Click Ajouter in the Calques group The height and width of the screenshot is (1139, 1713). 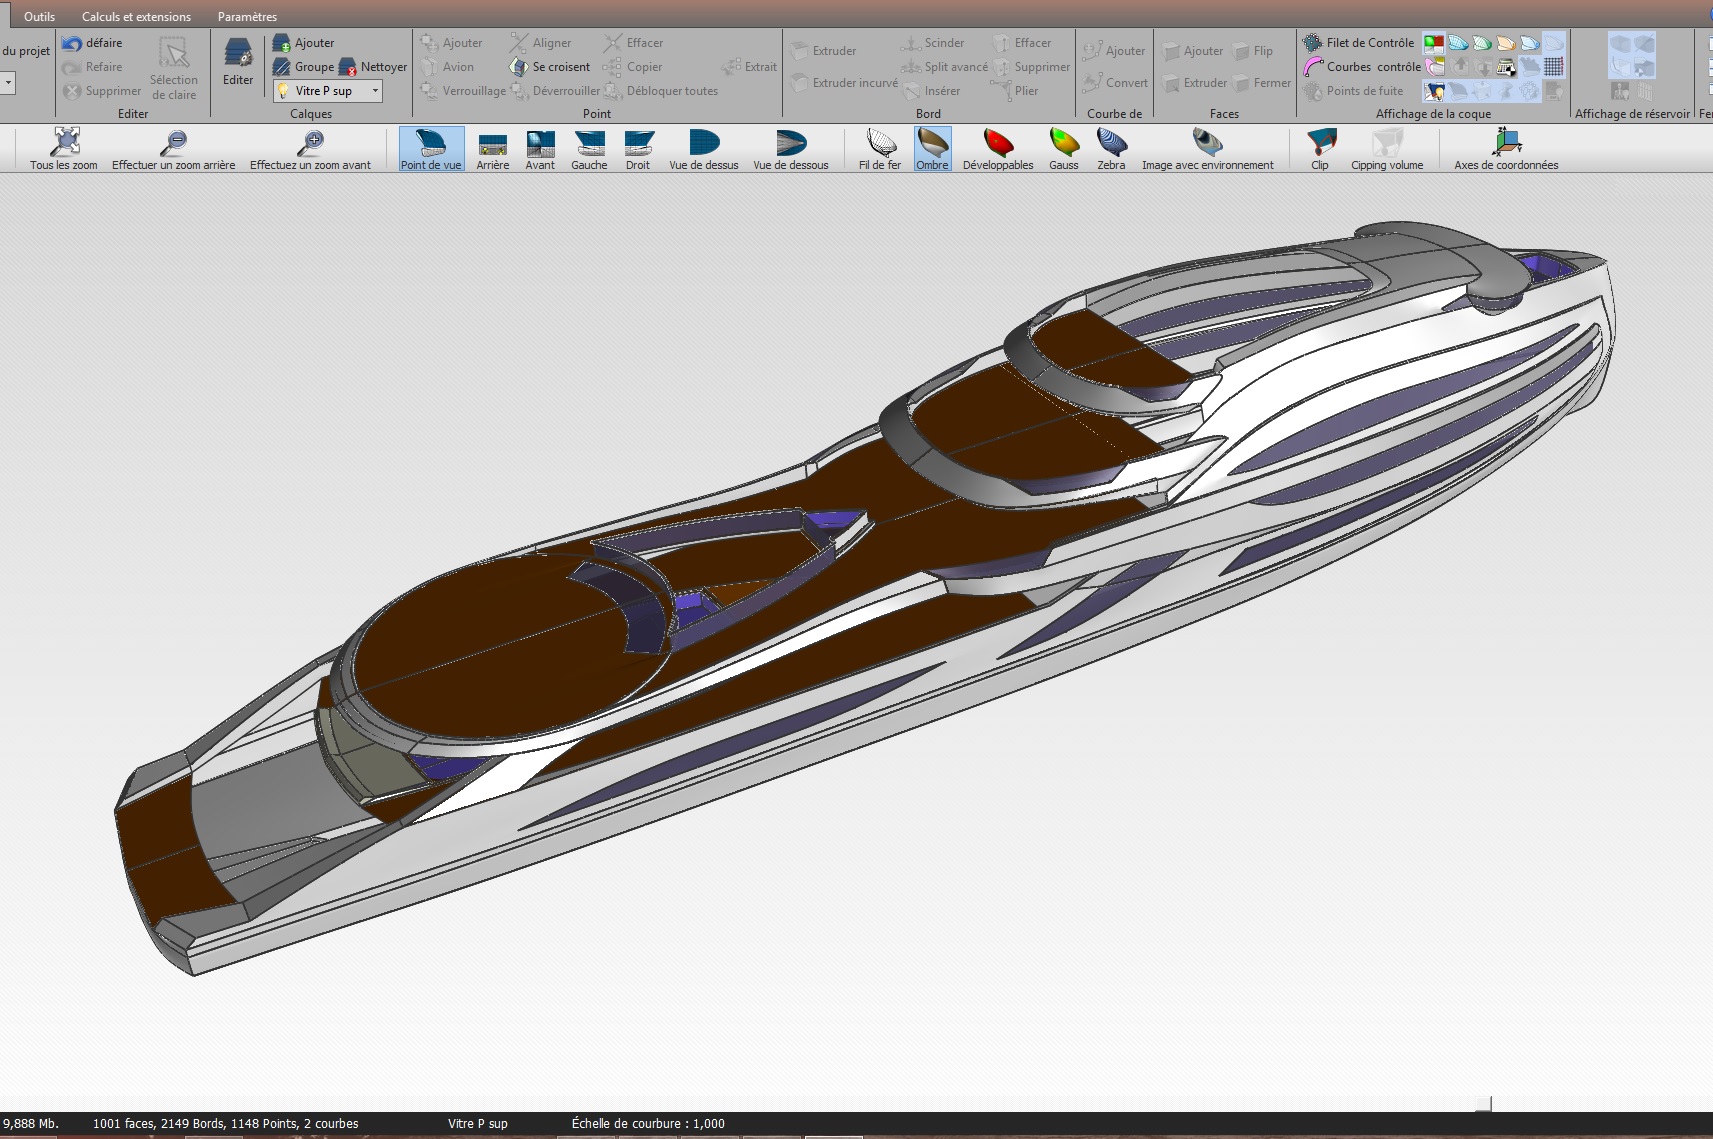[304, 43]
